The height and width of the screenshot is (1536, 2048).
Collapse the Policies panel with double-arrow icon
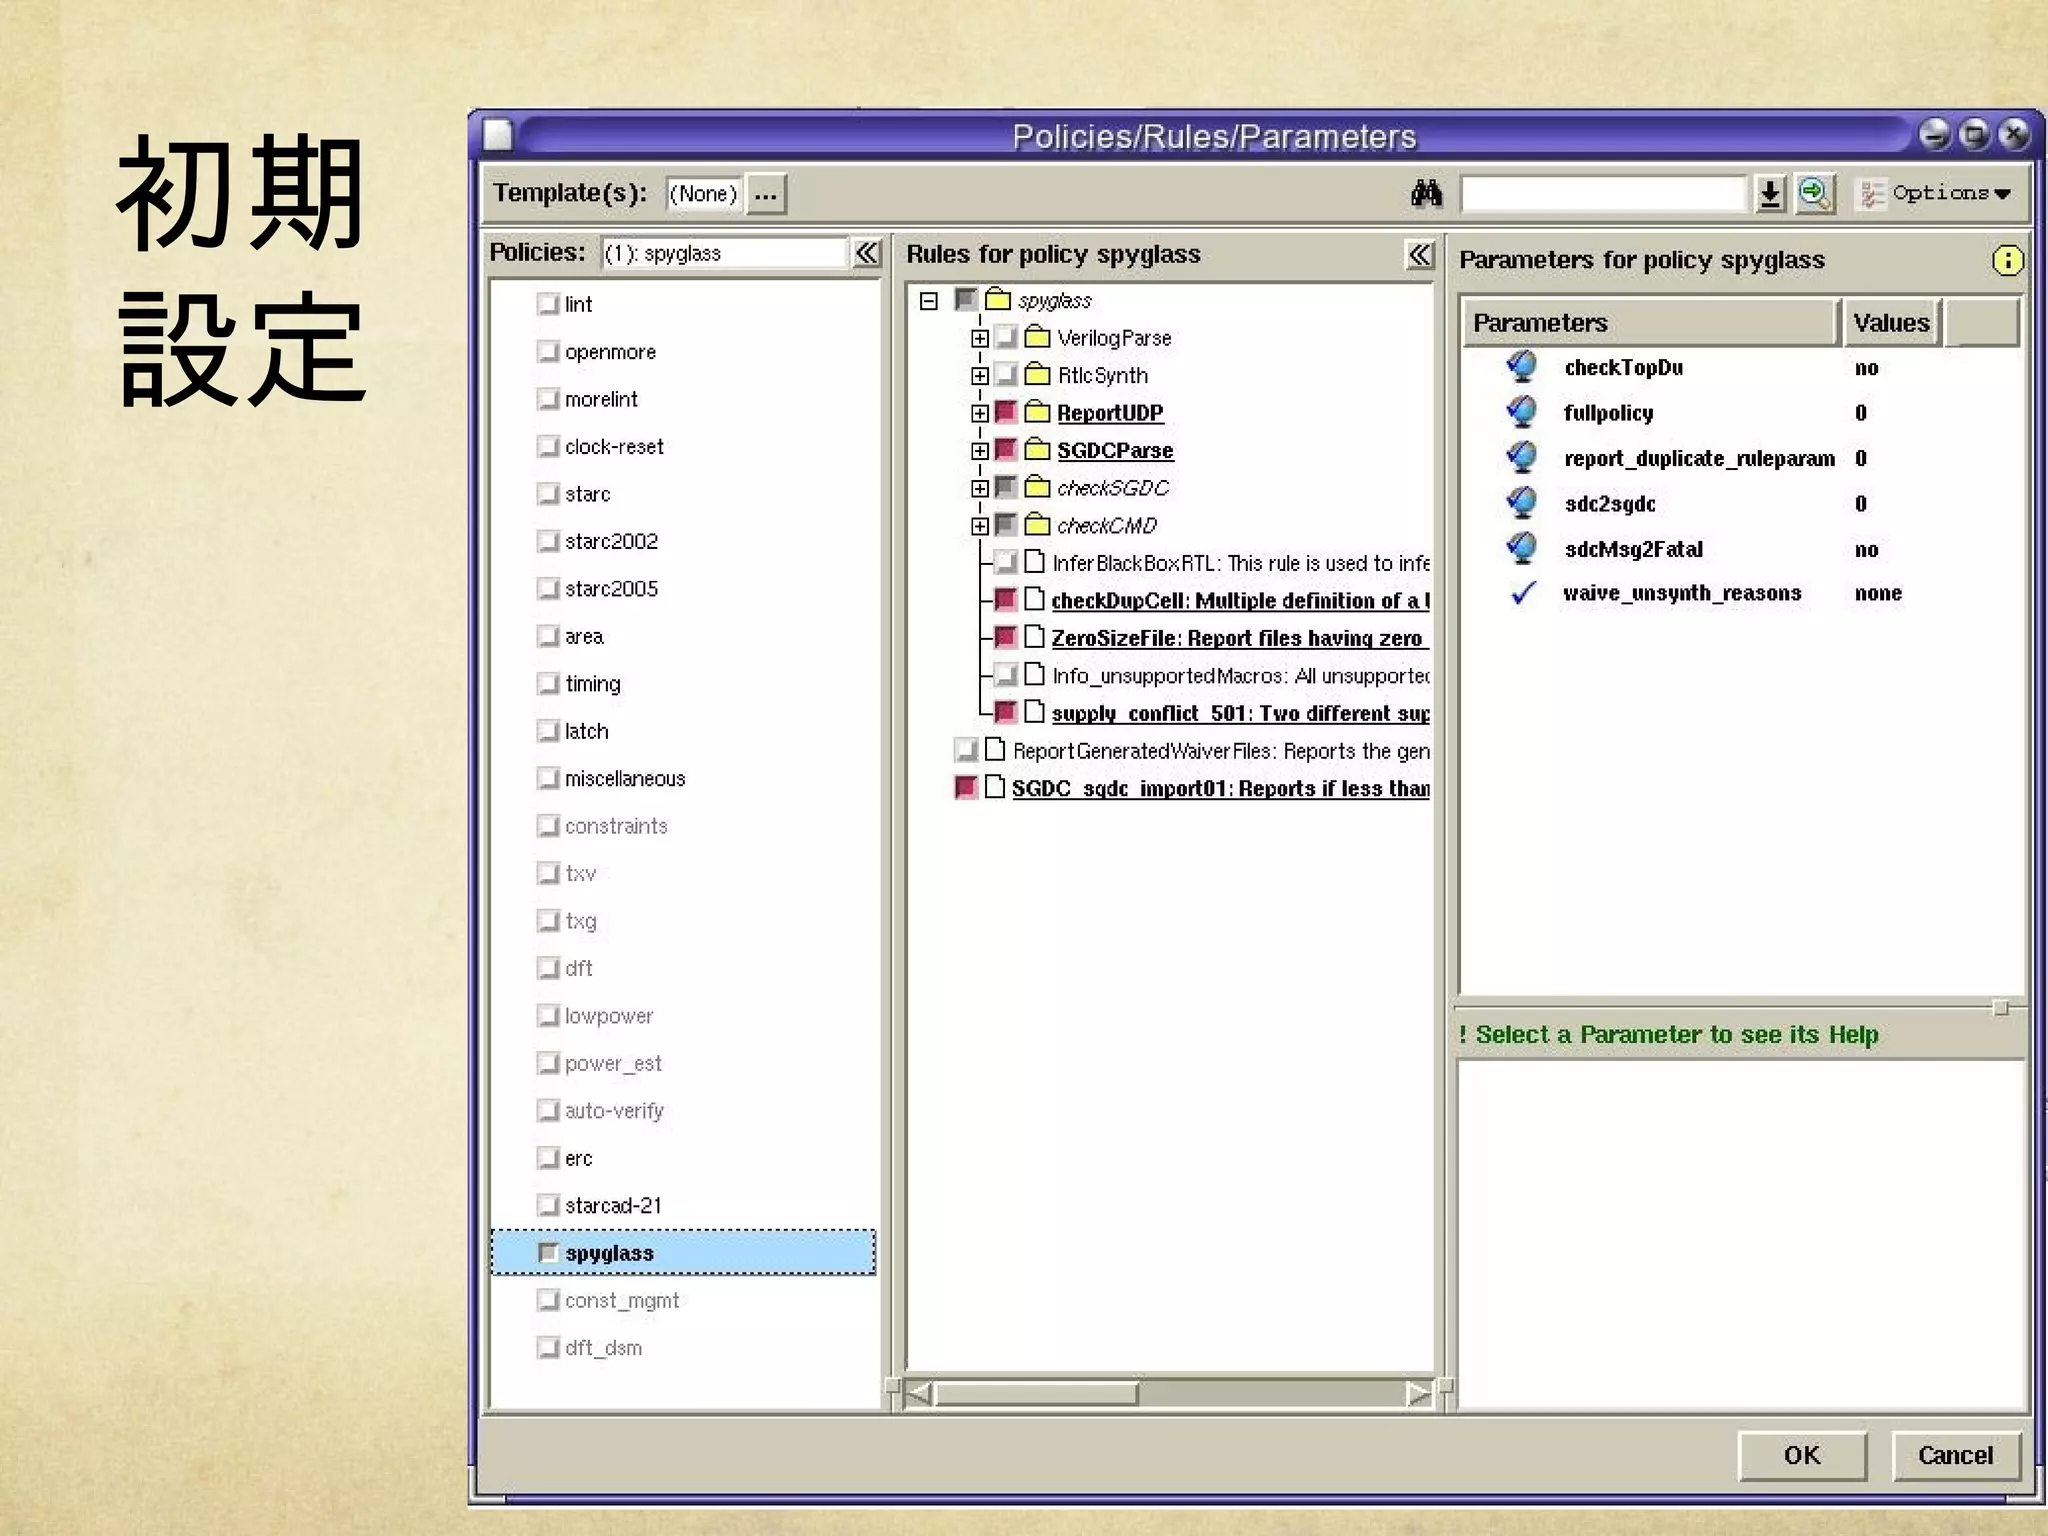(x=866, y=253)
